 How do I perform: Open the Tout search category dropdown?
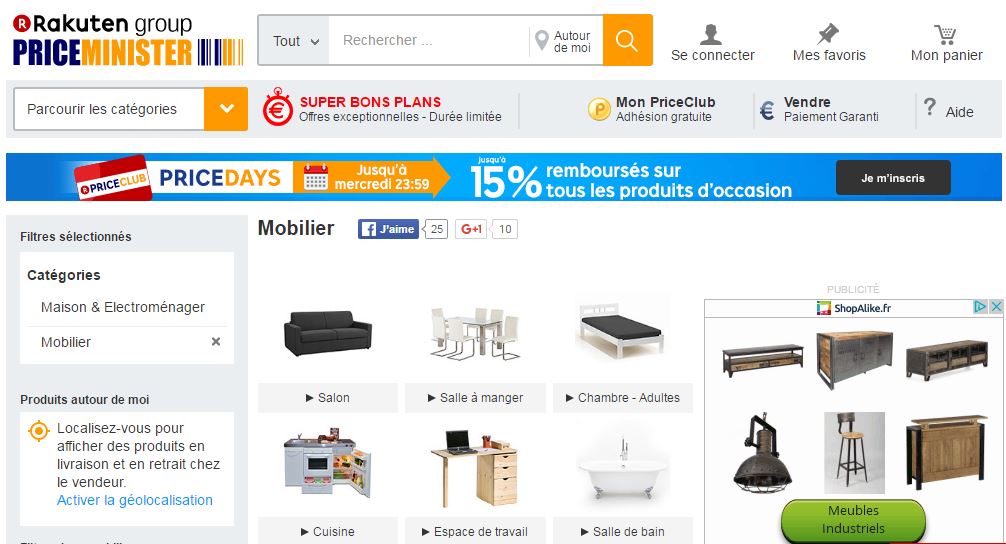(x=295, y=41)
